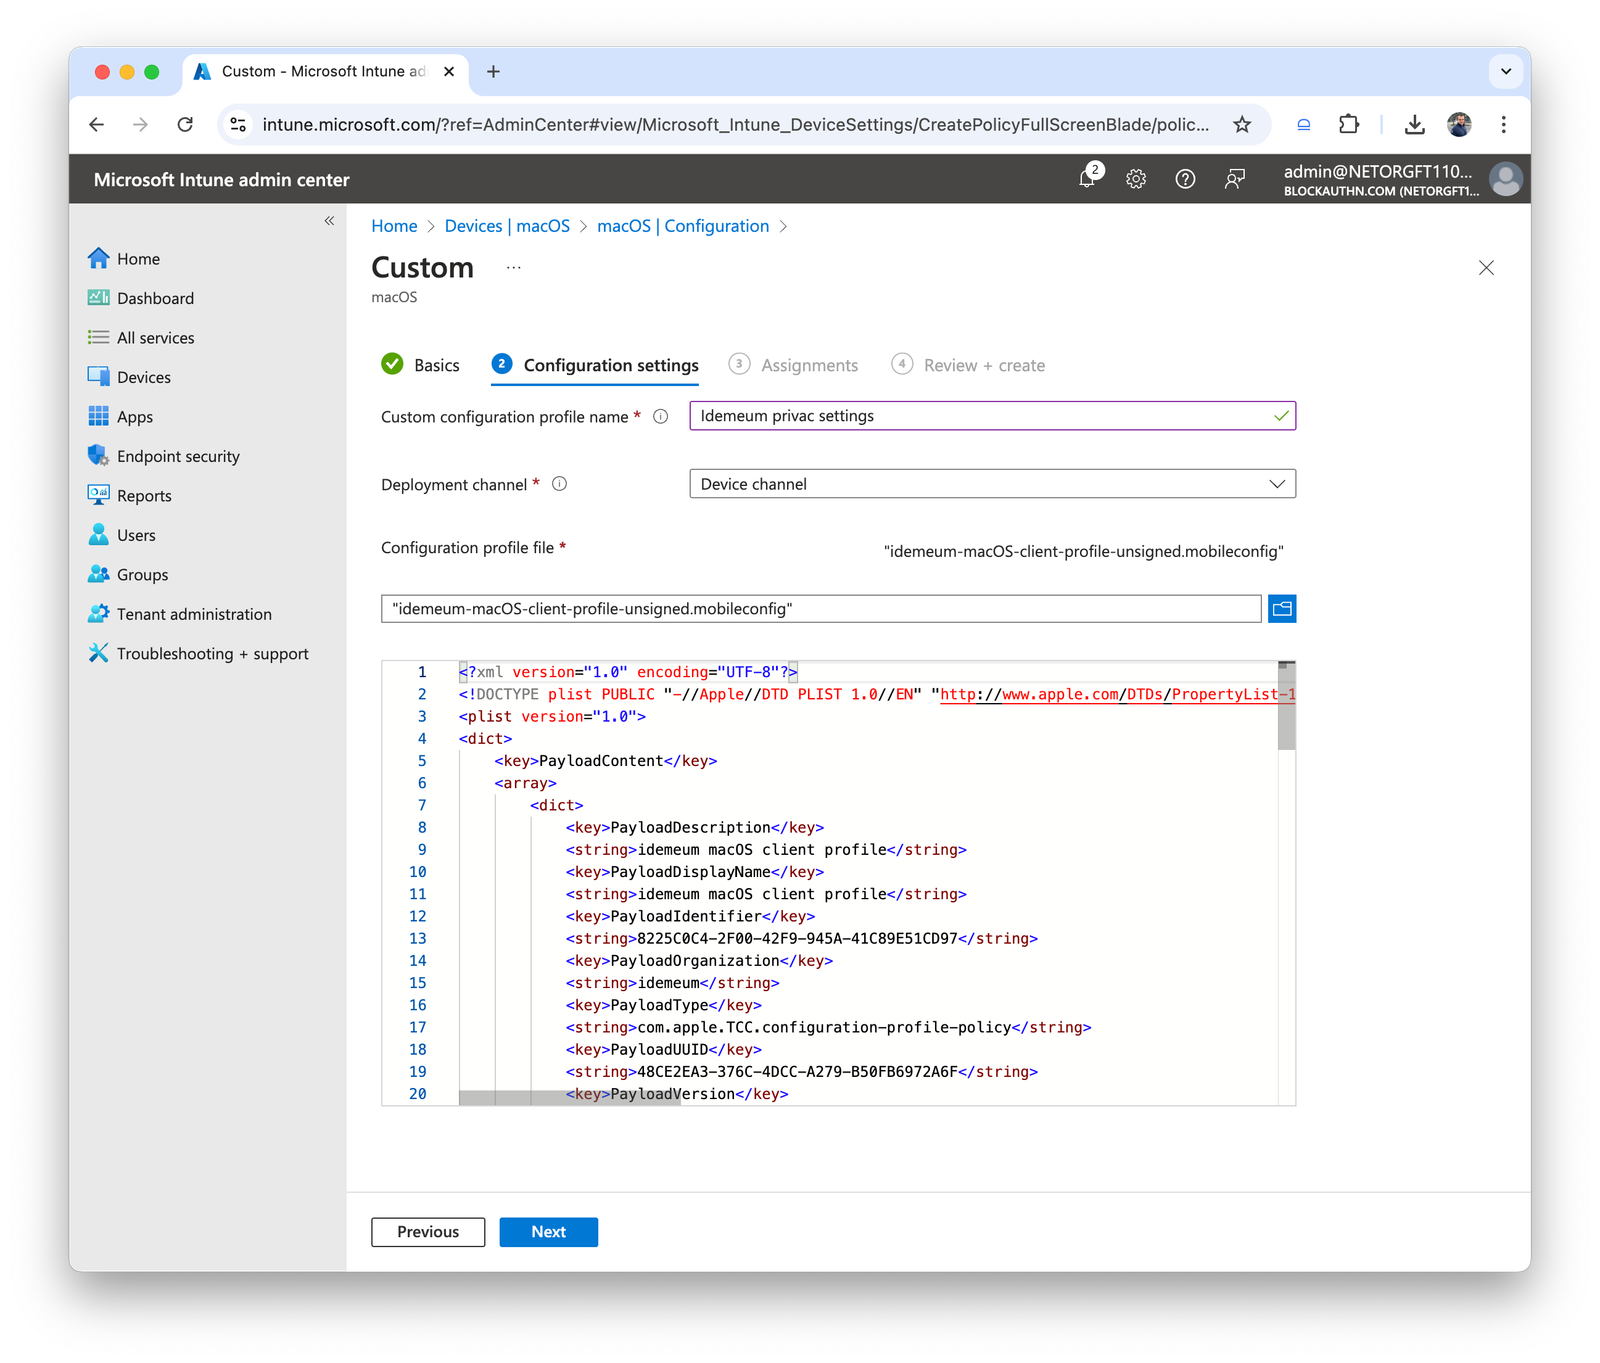
Task: Reload the browser page
Action: point(185,125)
